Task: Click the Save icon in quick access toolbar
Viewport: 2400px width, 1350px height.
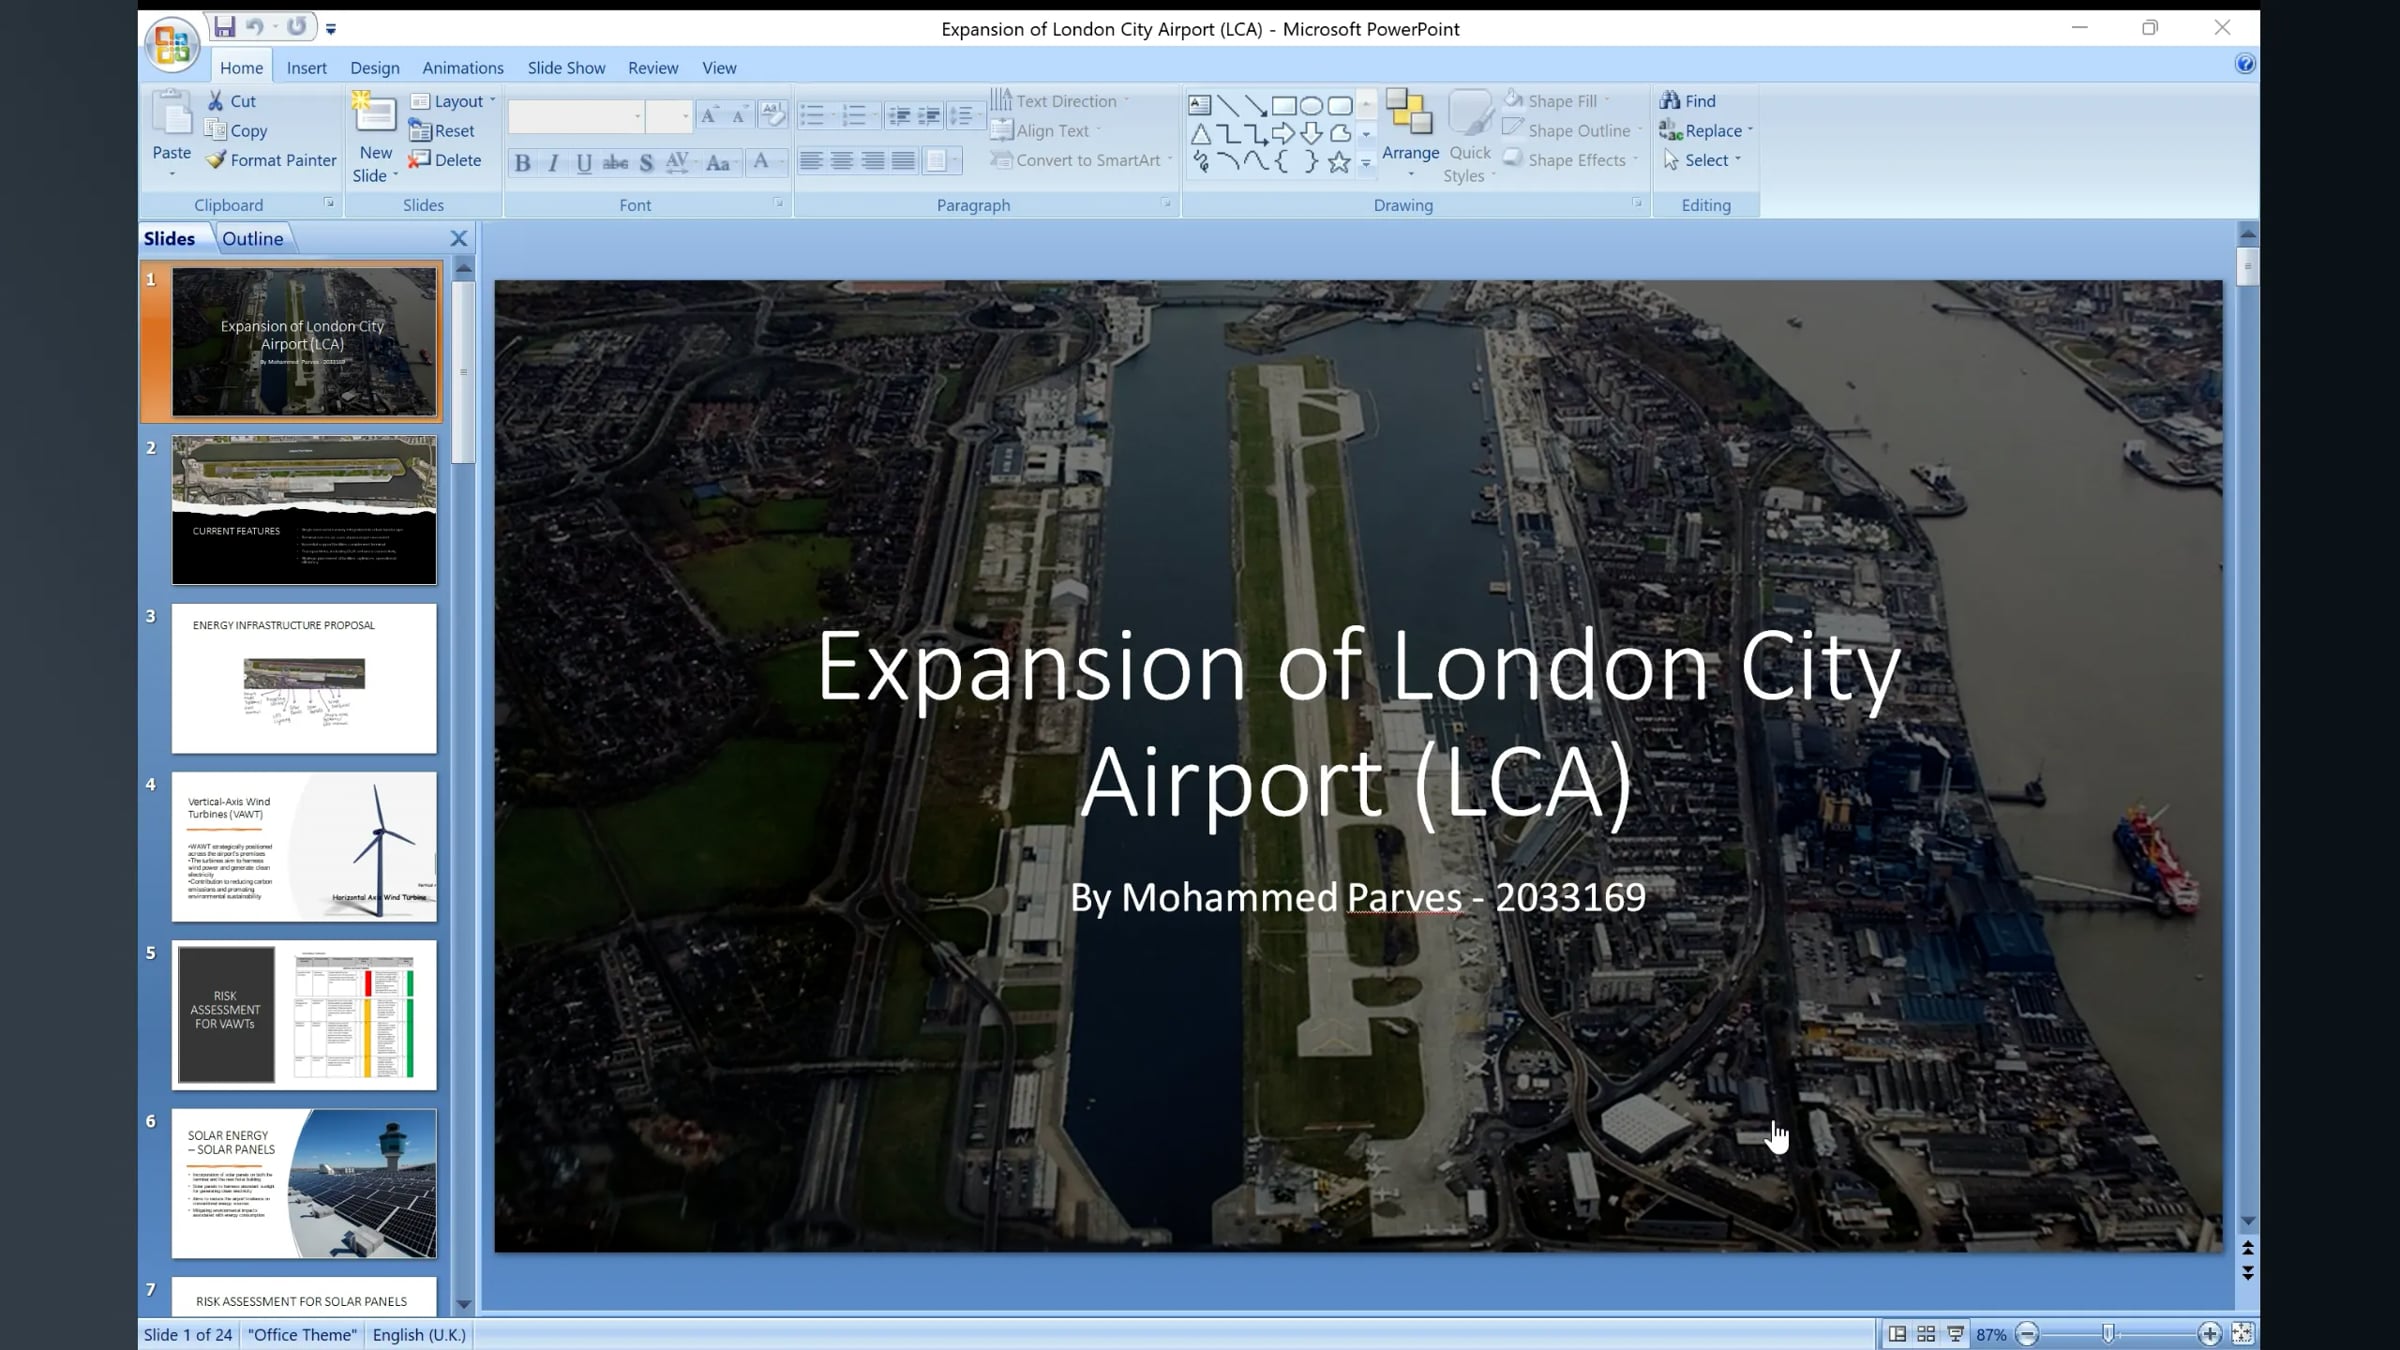Action: (x=224, y=27)
